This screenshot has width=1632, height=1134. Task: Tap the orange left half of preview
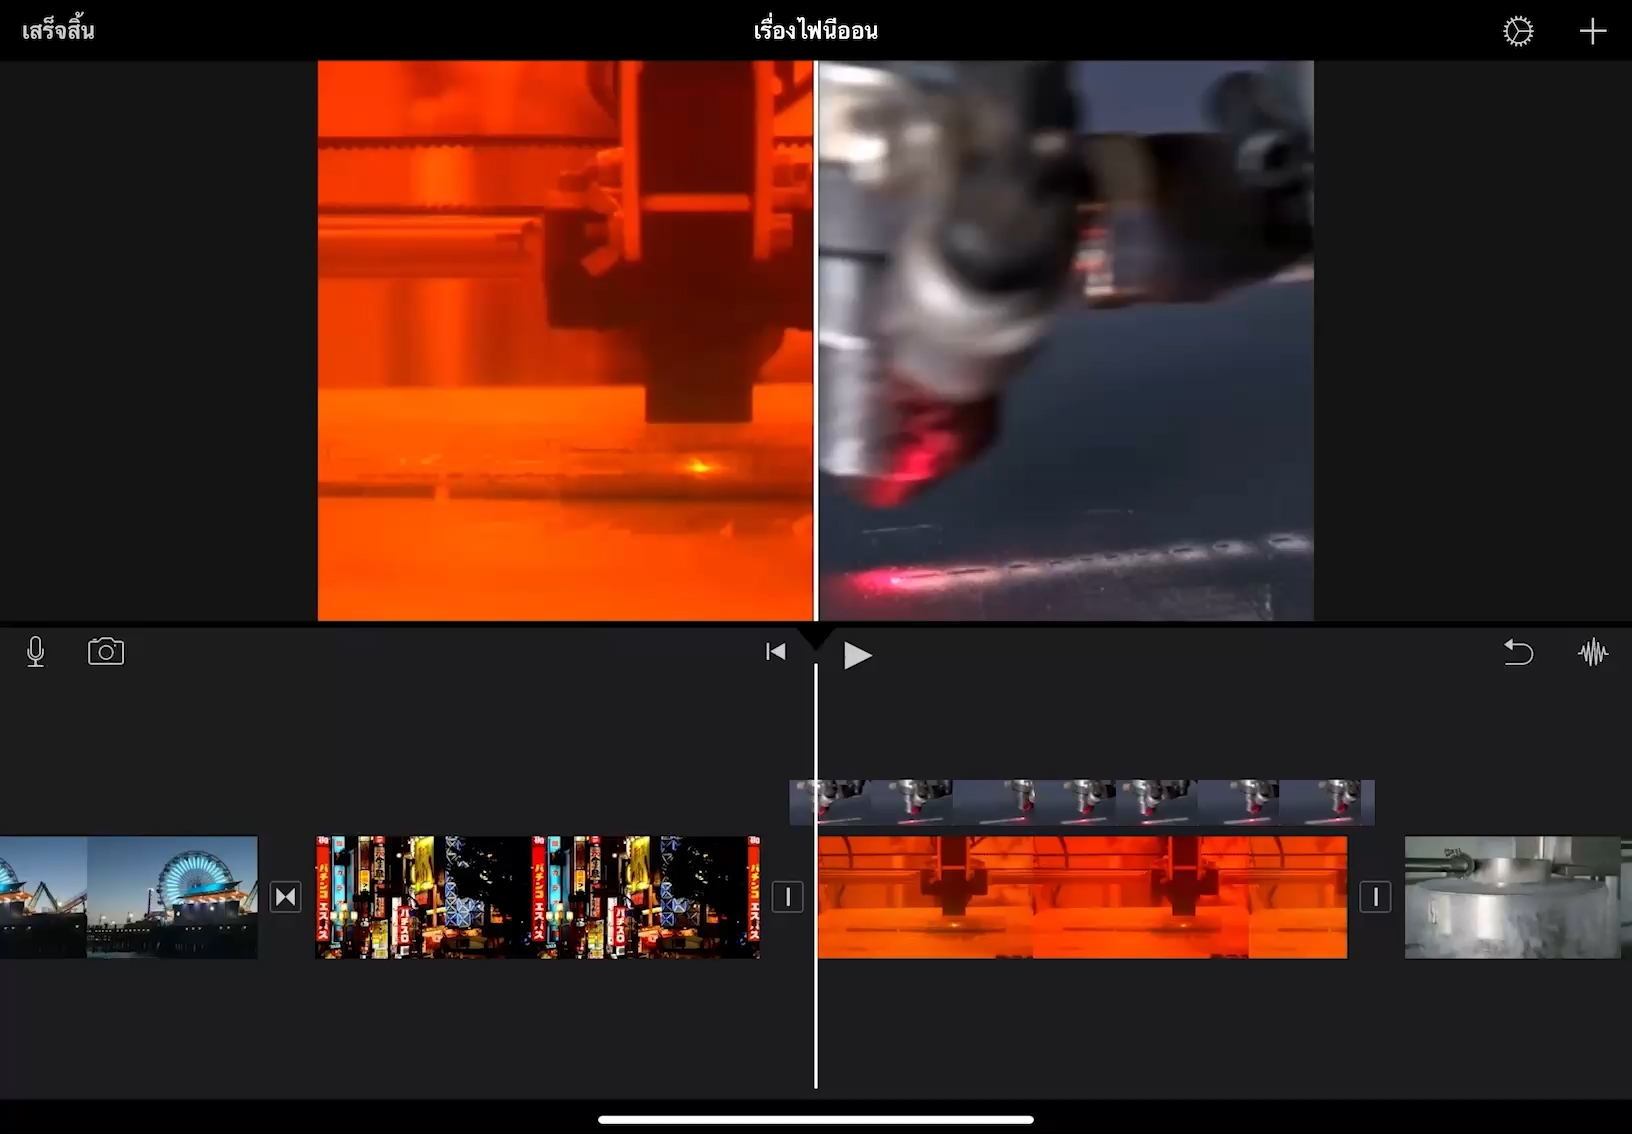(566, 340)
